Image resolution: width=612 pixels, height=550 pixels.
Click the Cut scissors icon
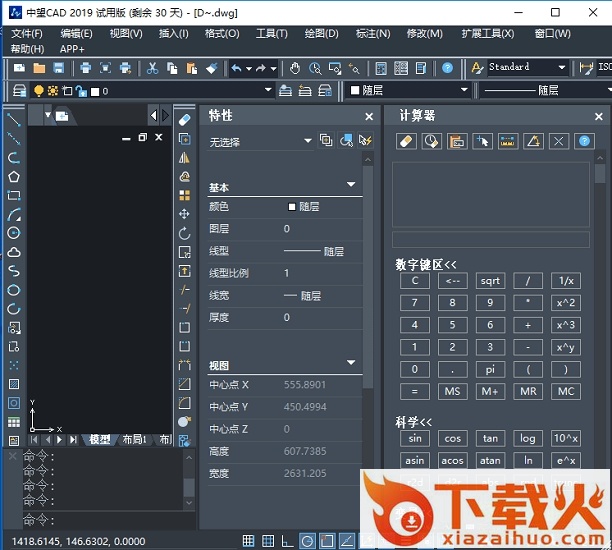click(x=152, y=68)
